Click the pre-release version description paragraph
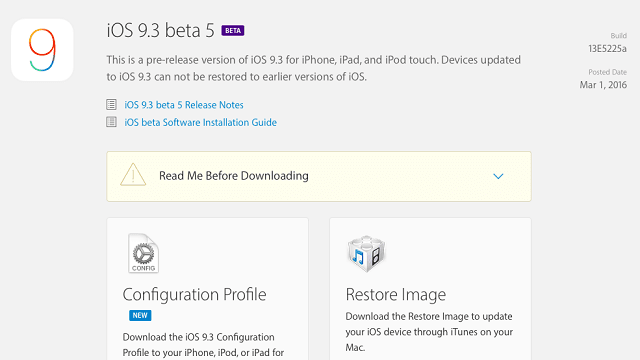The width and height of the screenshot is (640, 360). [313, 68]
